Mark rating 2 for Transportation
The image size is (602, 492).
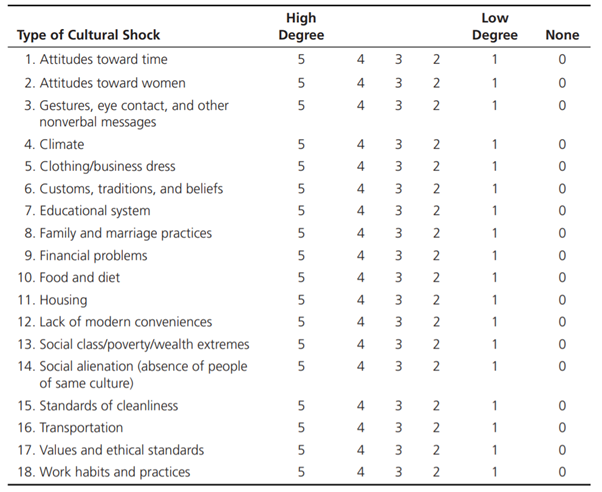(436, 428)
